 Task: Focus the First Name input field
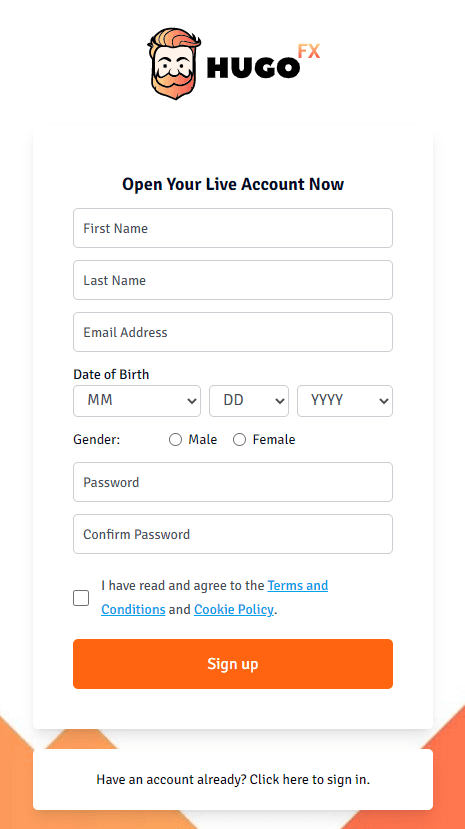pos(233,228)
